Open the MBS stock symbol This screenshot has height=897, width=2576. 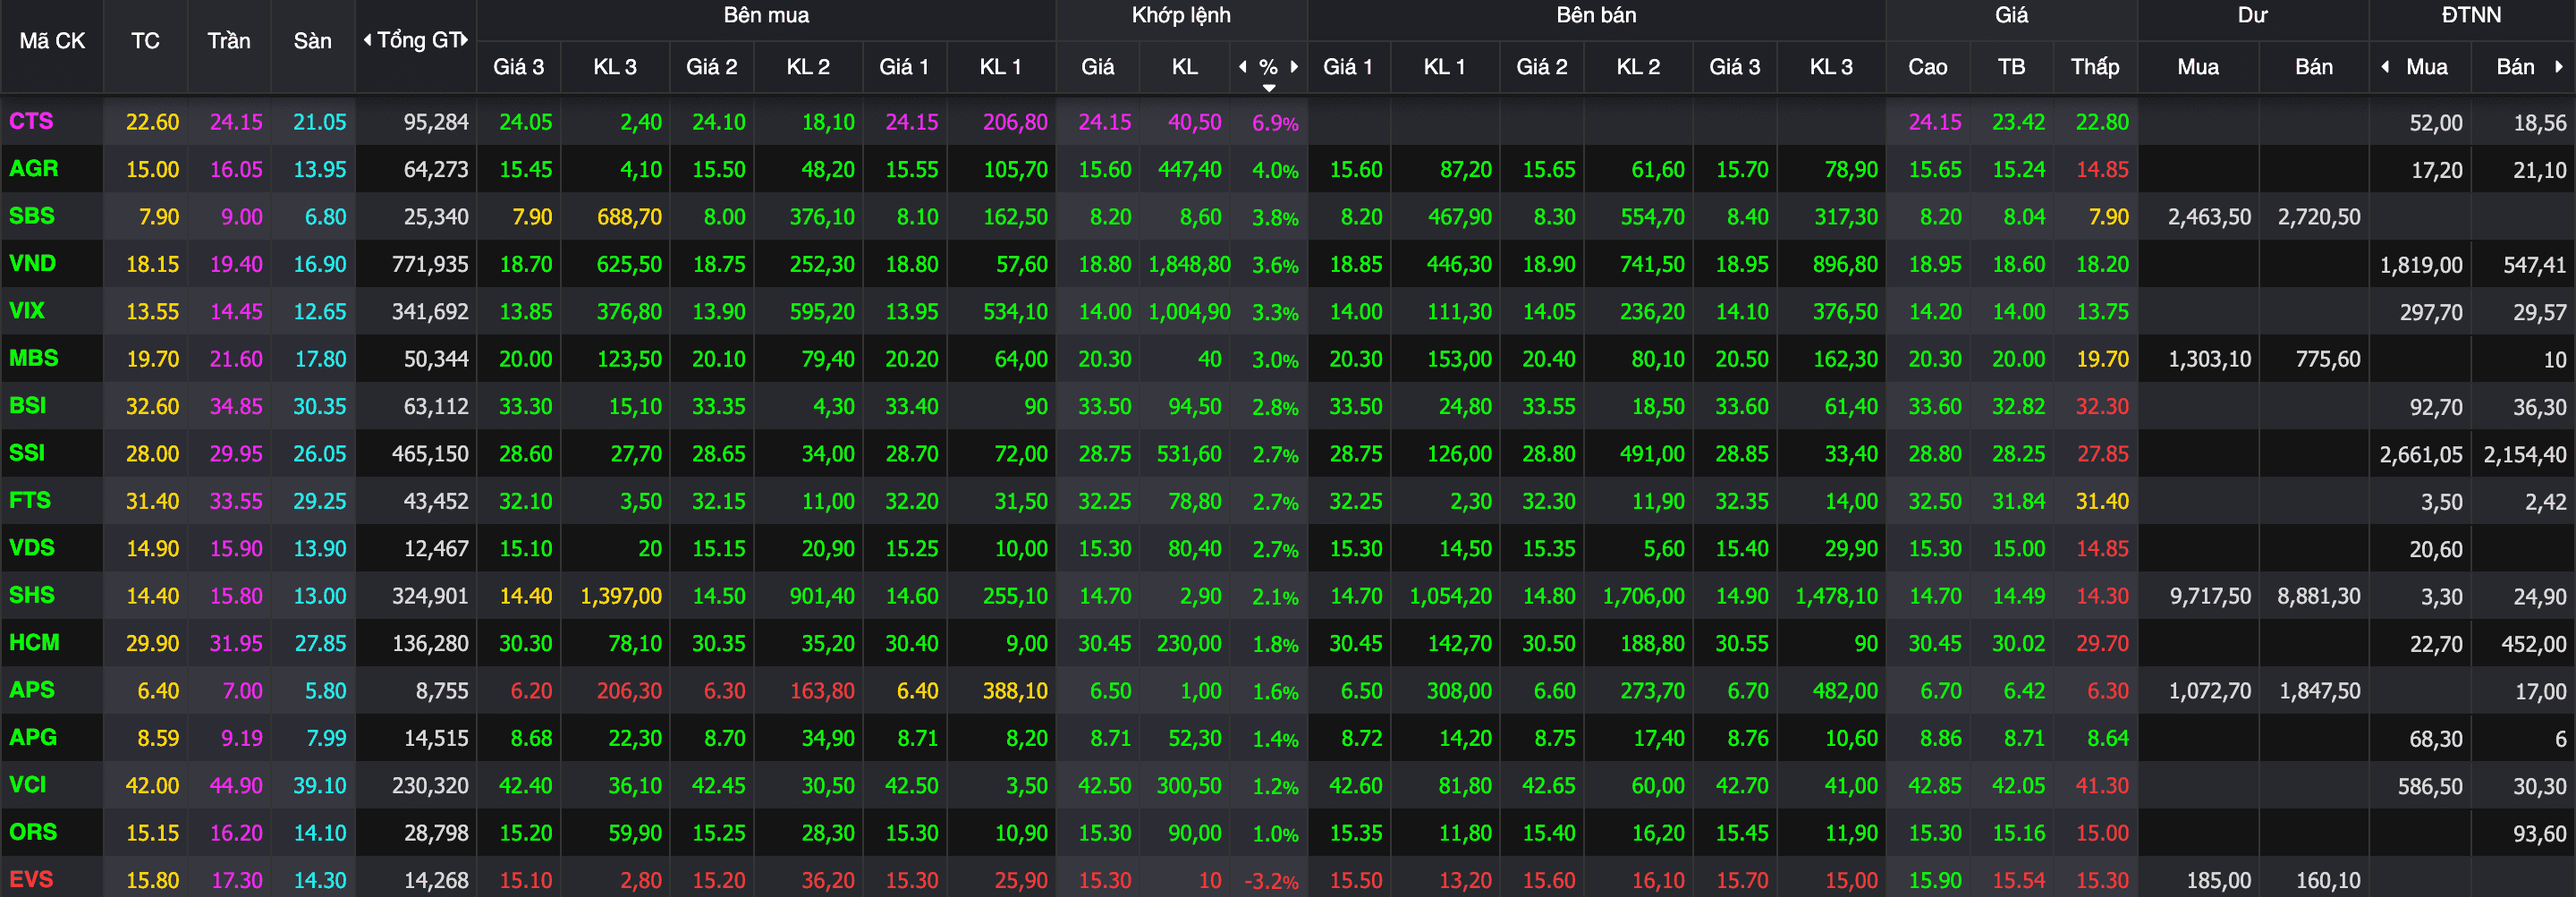[x=34, y=358]
